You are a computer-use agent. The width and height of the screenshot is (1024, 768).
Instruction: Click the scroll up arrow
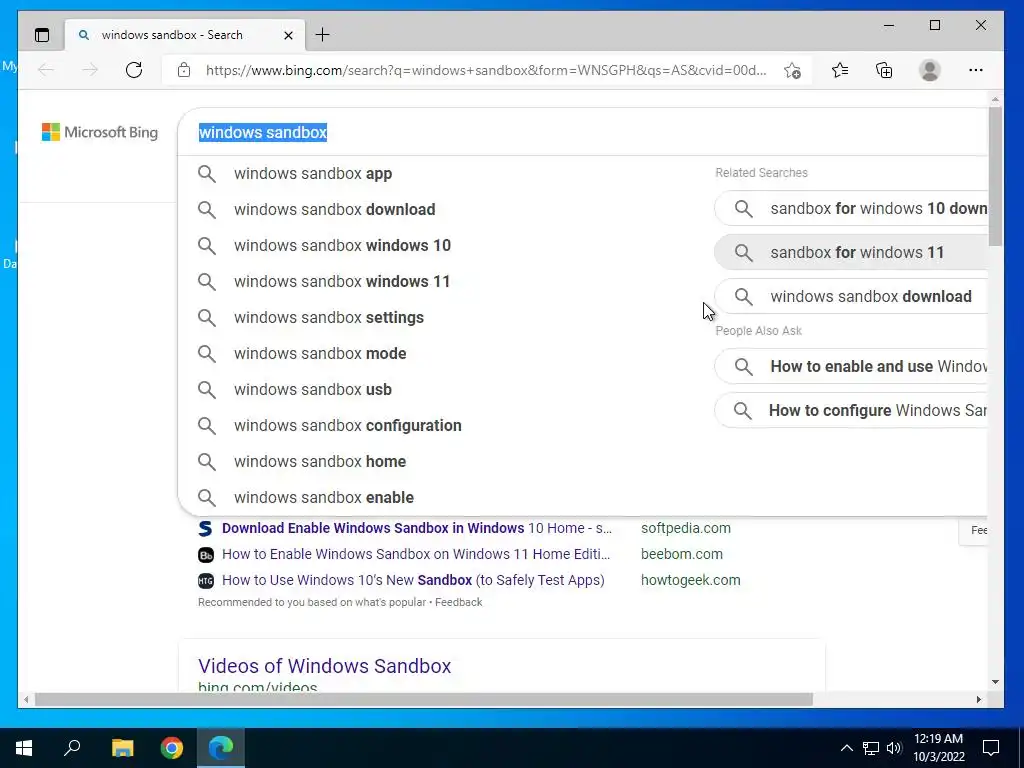[995, 100]
